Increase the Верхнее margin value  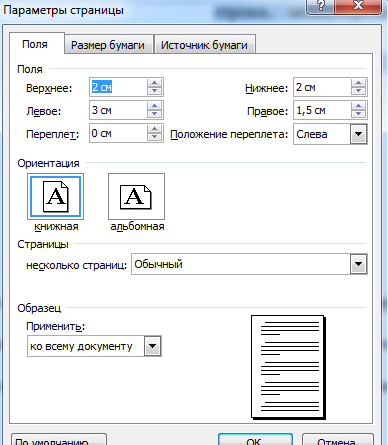(x=154, y=83)
